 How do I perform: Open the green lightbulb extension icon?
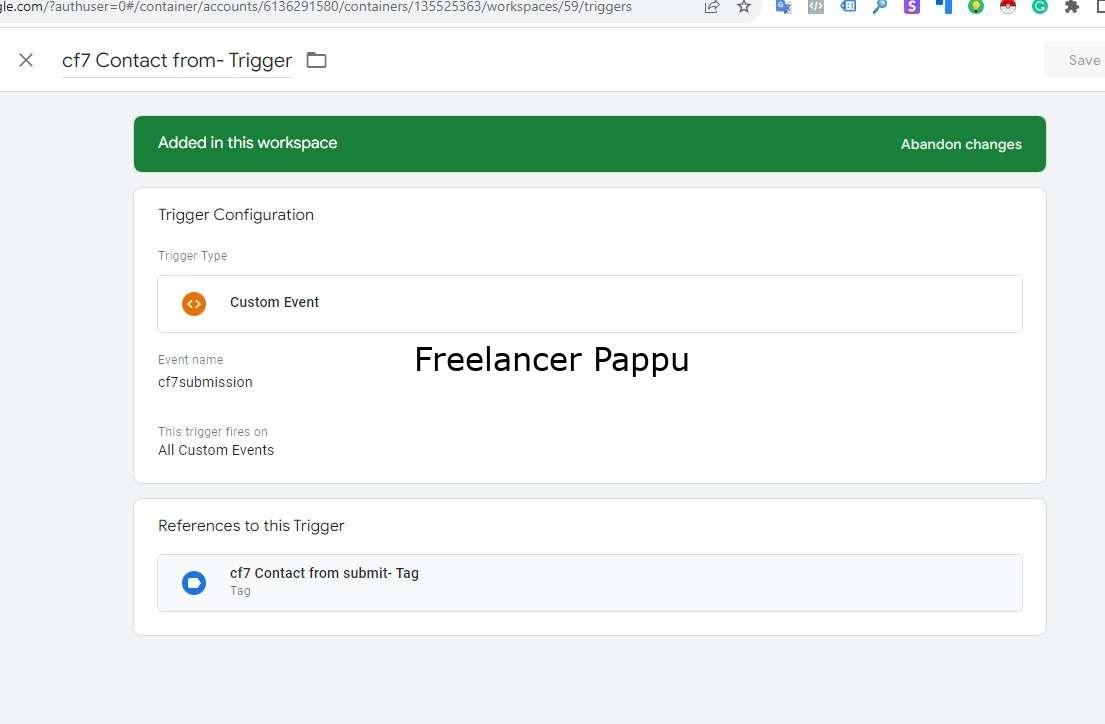click(x=976, y=7)
